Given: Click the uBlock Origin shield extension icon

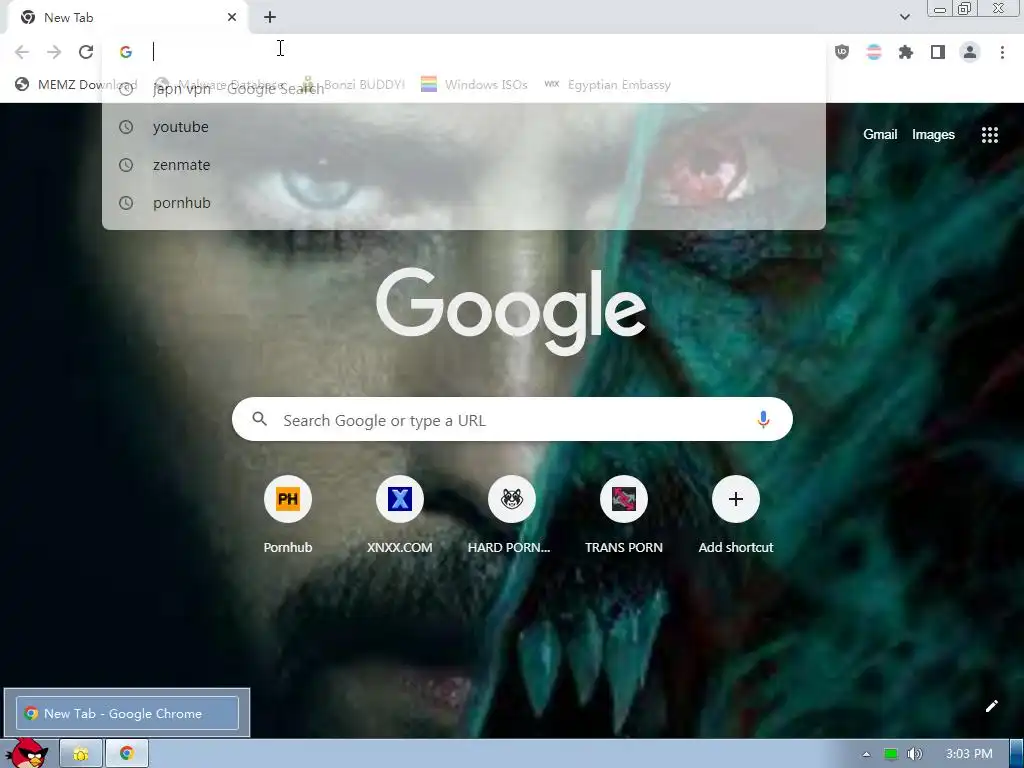Looking at the screenshot, I should 842,52.
